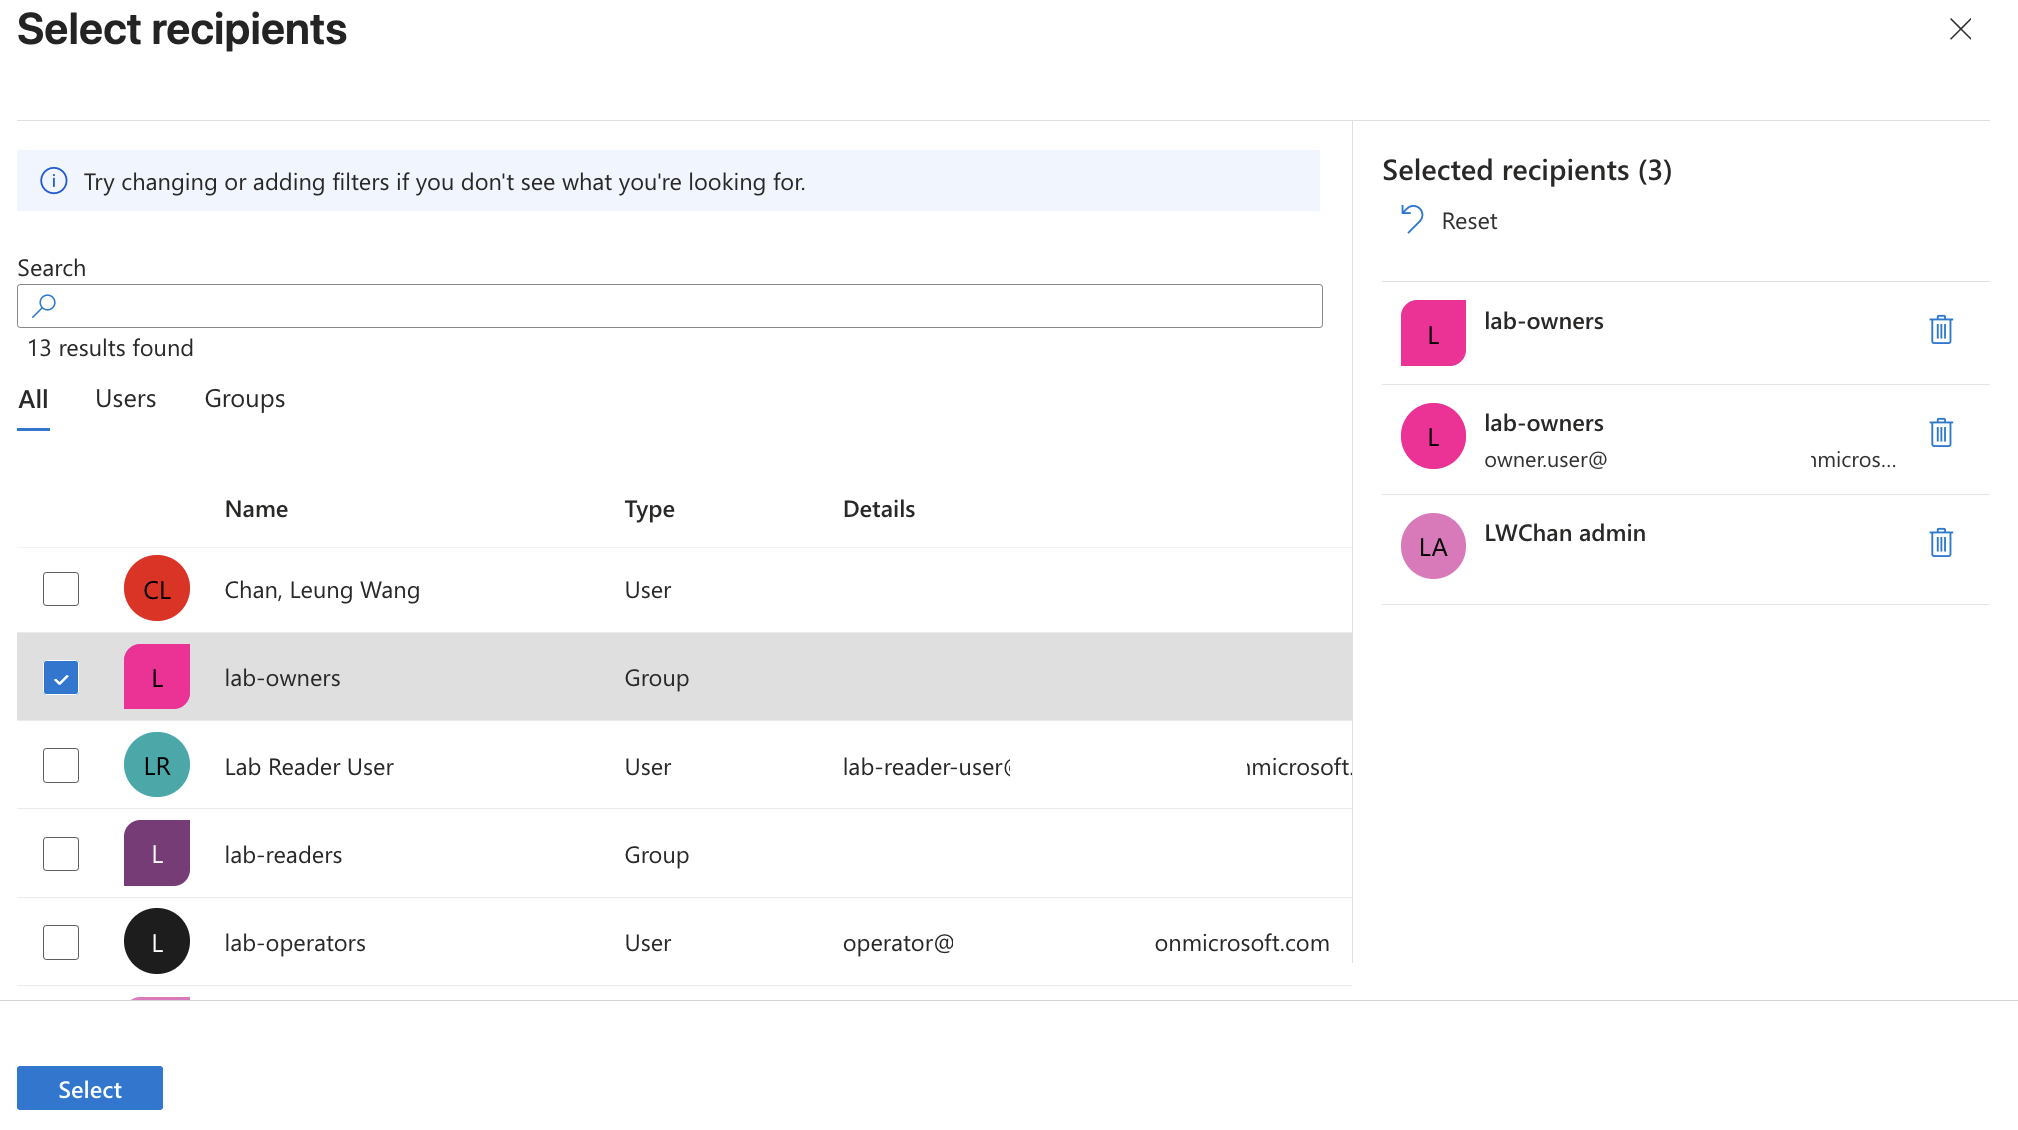Click the User type cell of Chan, Leung Wang

[648, 590]
